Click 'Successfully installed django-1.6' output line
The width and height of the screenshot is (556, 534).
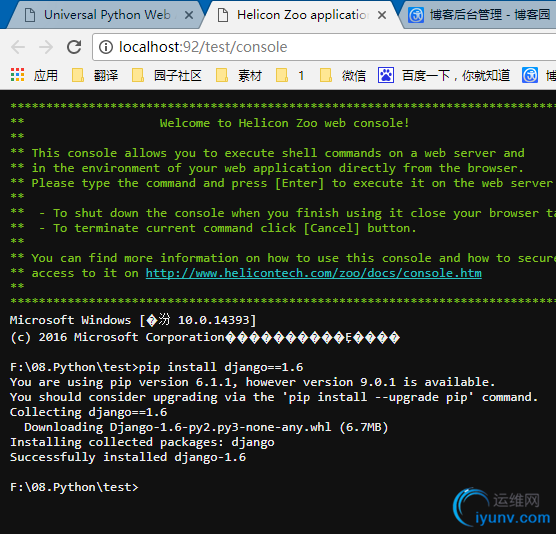(x=128, y=457)
